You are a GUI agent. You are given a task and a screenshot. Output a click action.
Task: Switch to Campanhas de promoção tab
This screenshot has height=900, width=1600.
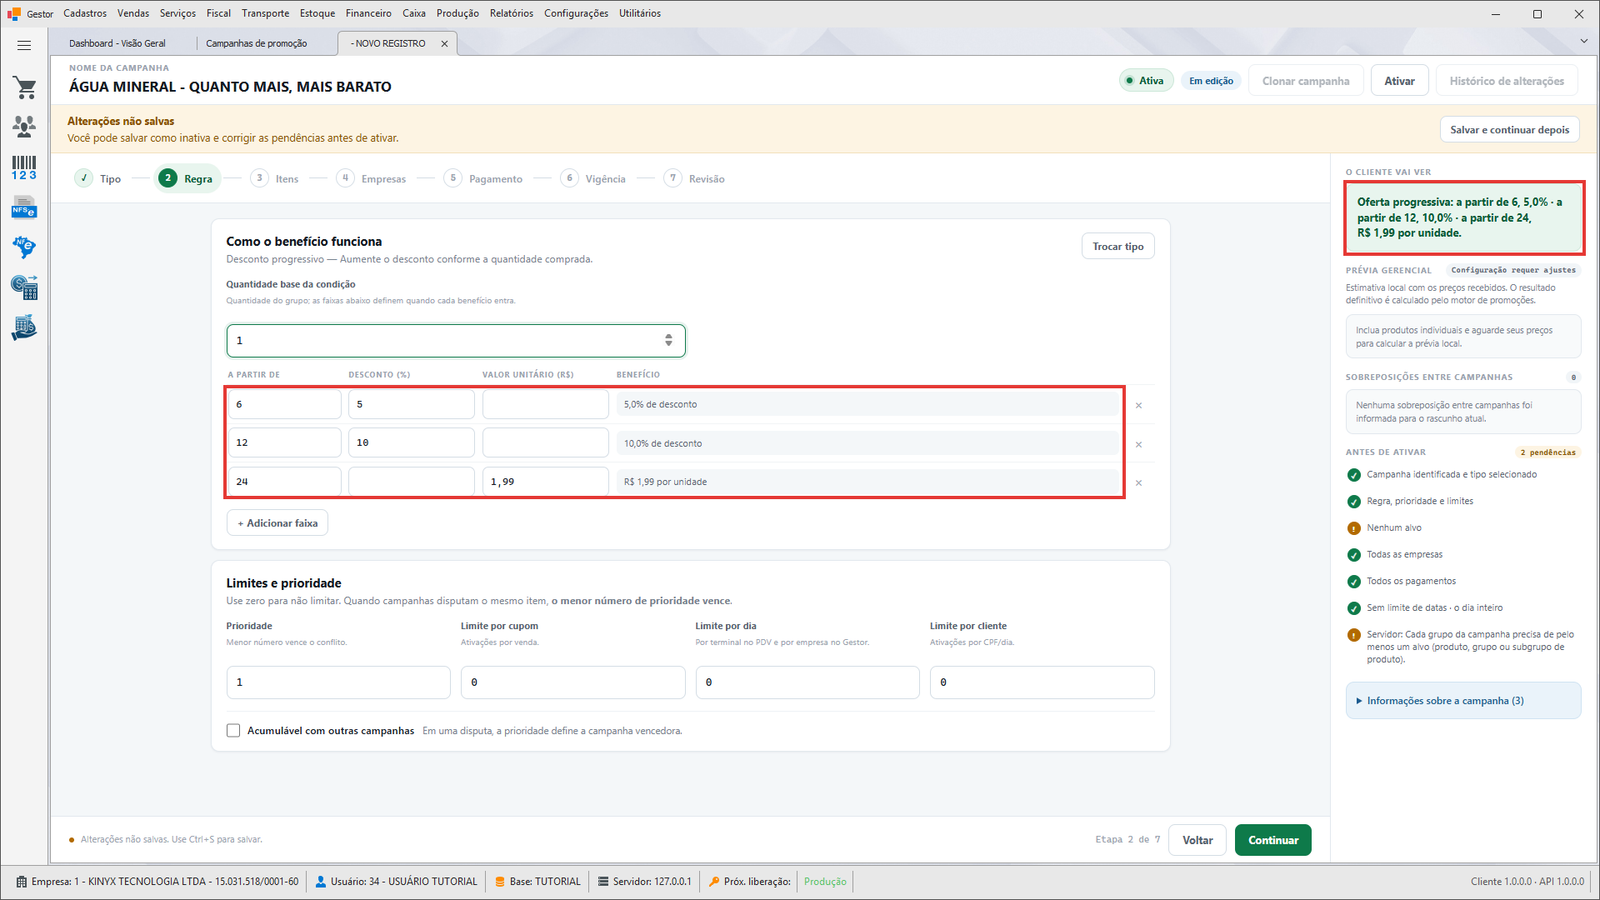(x=257, y=44)
